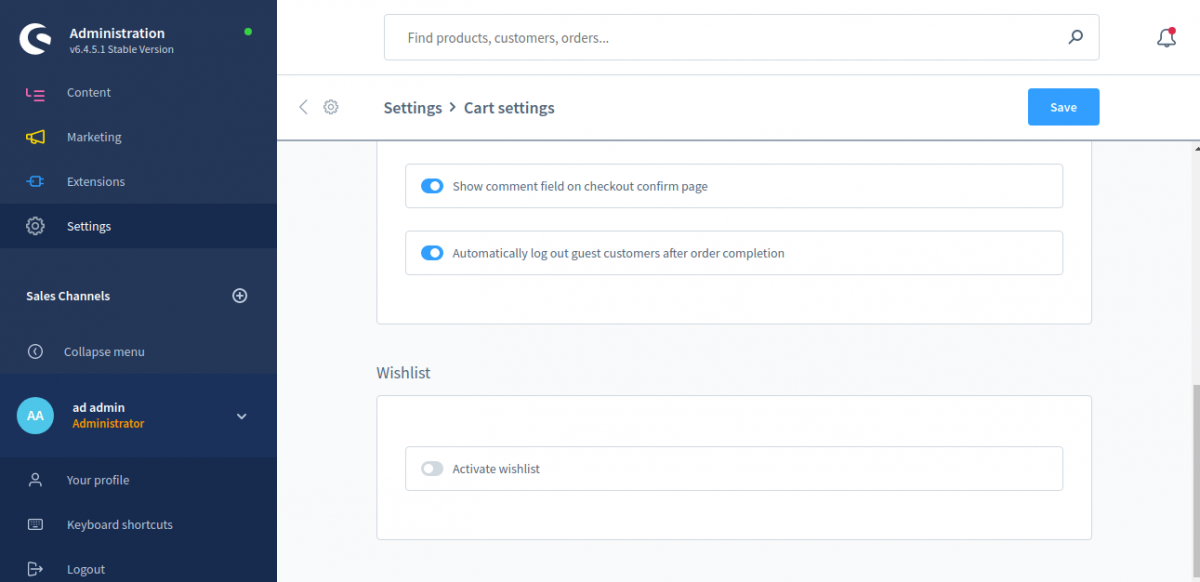Click the gear icon beside breadcrumb
This screenshot has height=582, width=1200.
pyautogui.click(x=331, y=107)
